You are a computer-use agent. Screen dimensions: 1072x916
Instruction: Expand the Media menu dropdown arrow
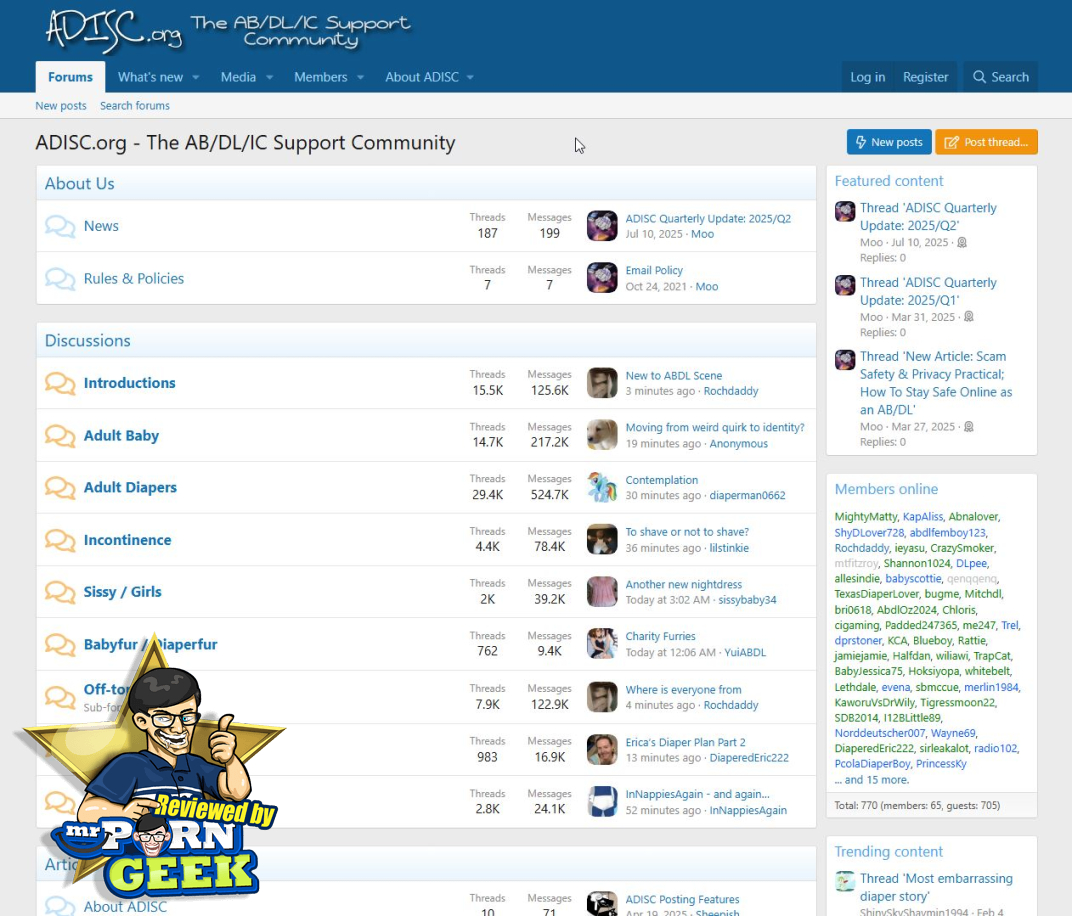point(269,78)
